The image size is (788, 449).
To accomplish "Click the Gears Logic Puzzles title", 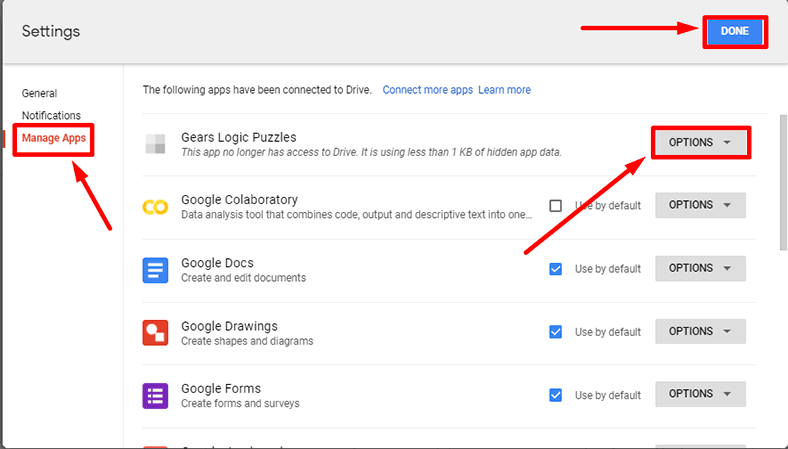I will (239, 137).
